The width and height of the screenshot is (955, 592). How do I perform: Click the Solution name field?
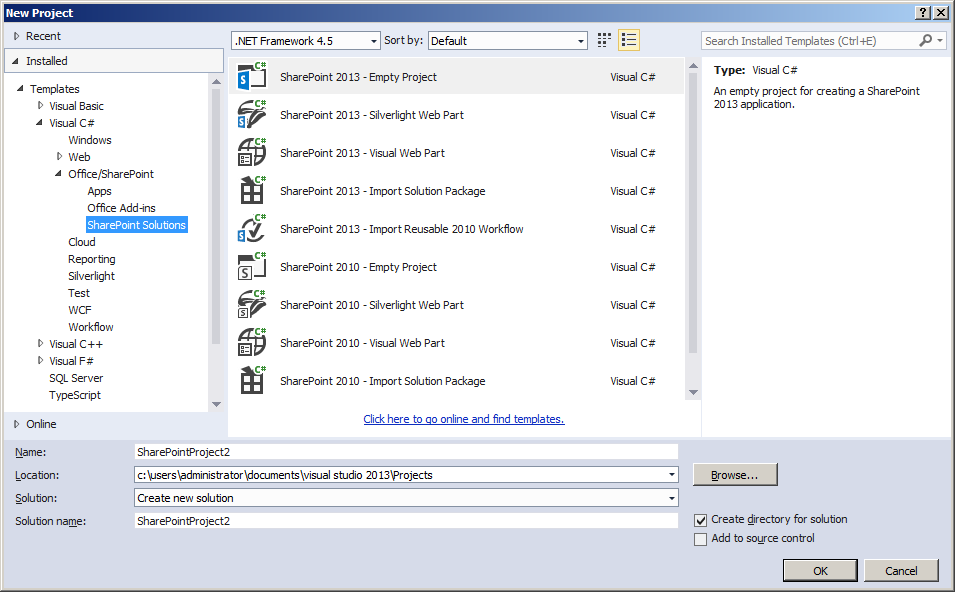pyautogui.click(x=406, y=521)
